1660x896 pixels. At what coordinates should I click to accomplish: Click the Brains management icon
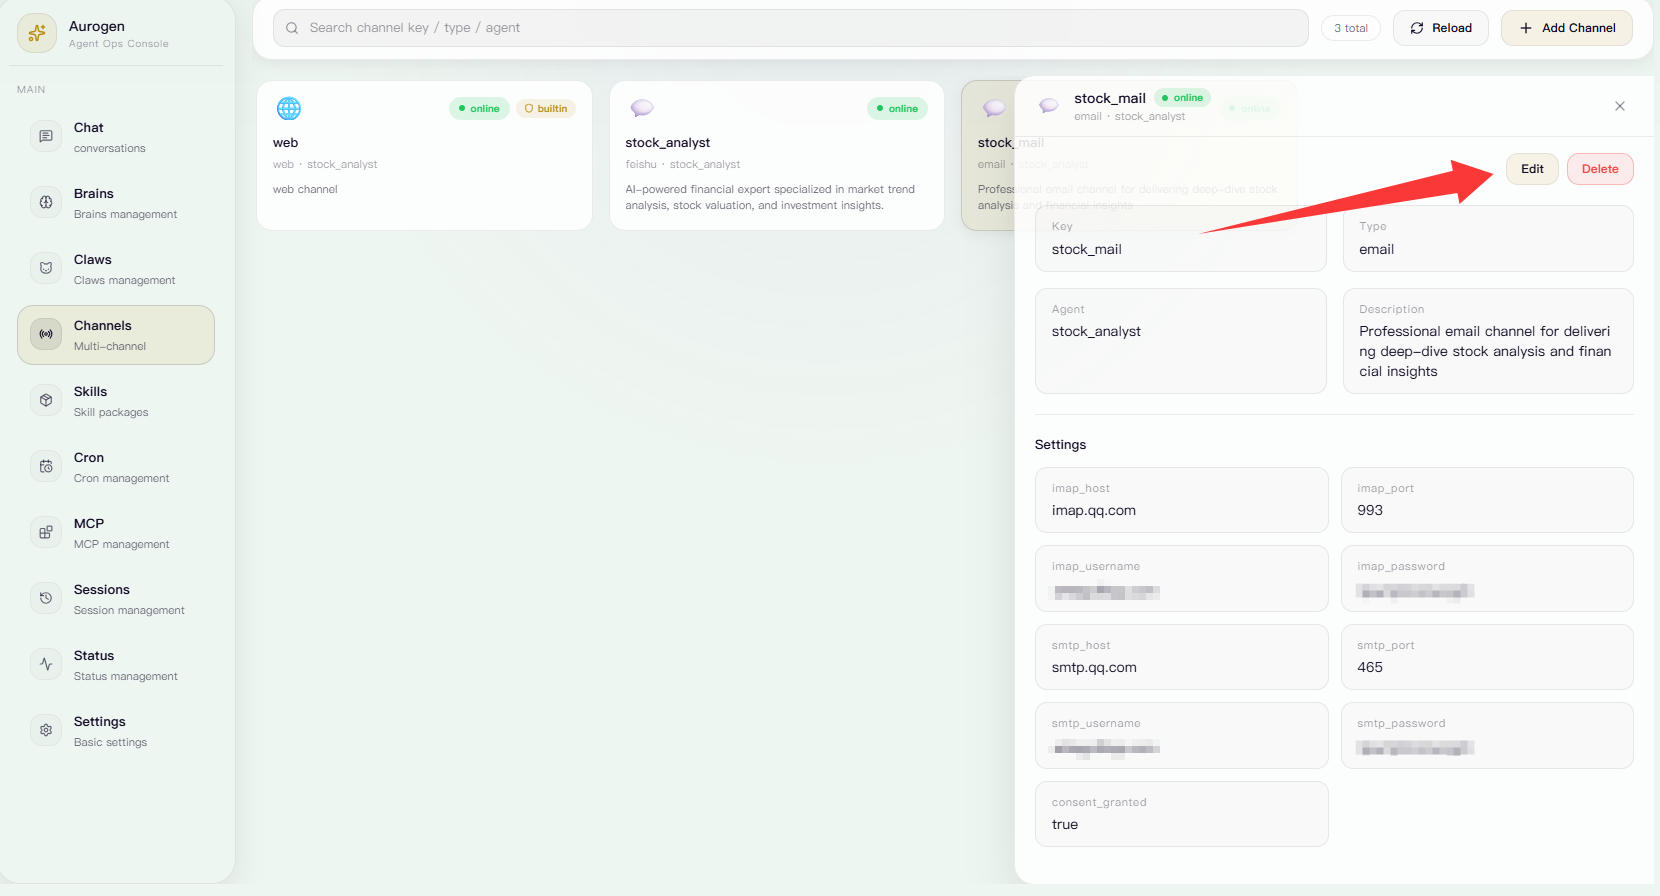[x=46, y=202]
